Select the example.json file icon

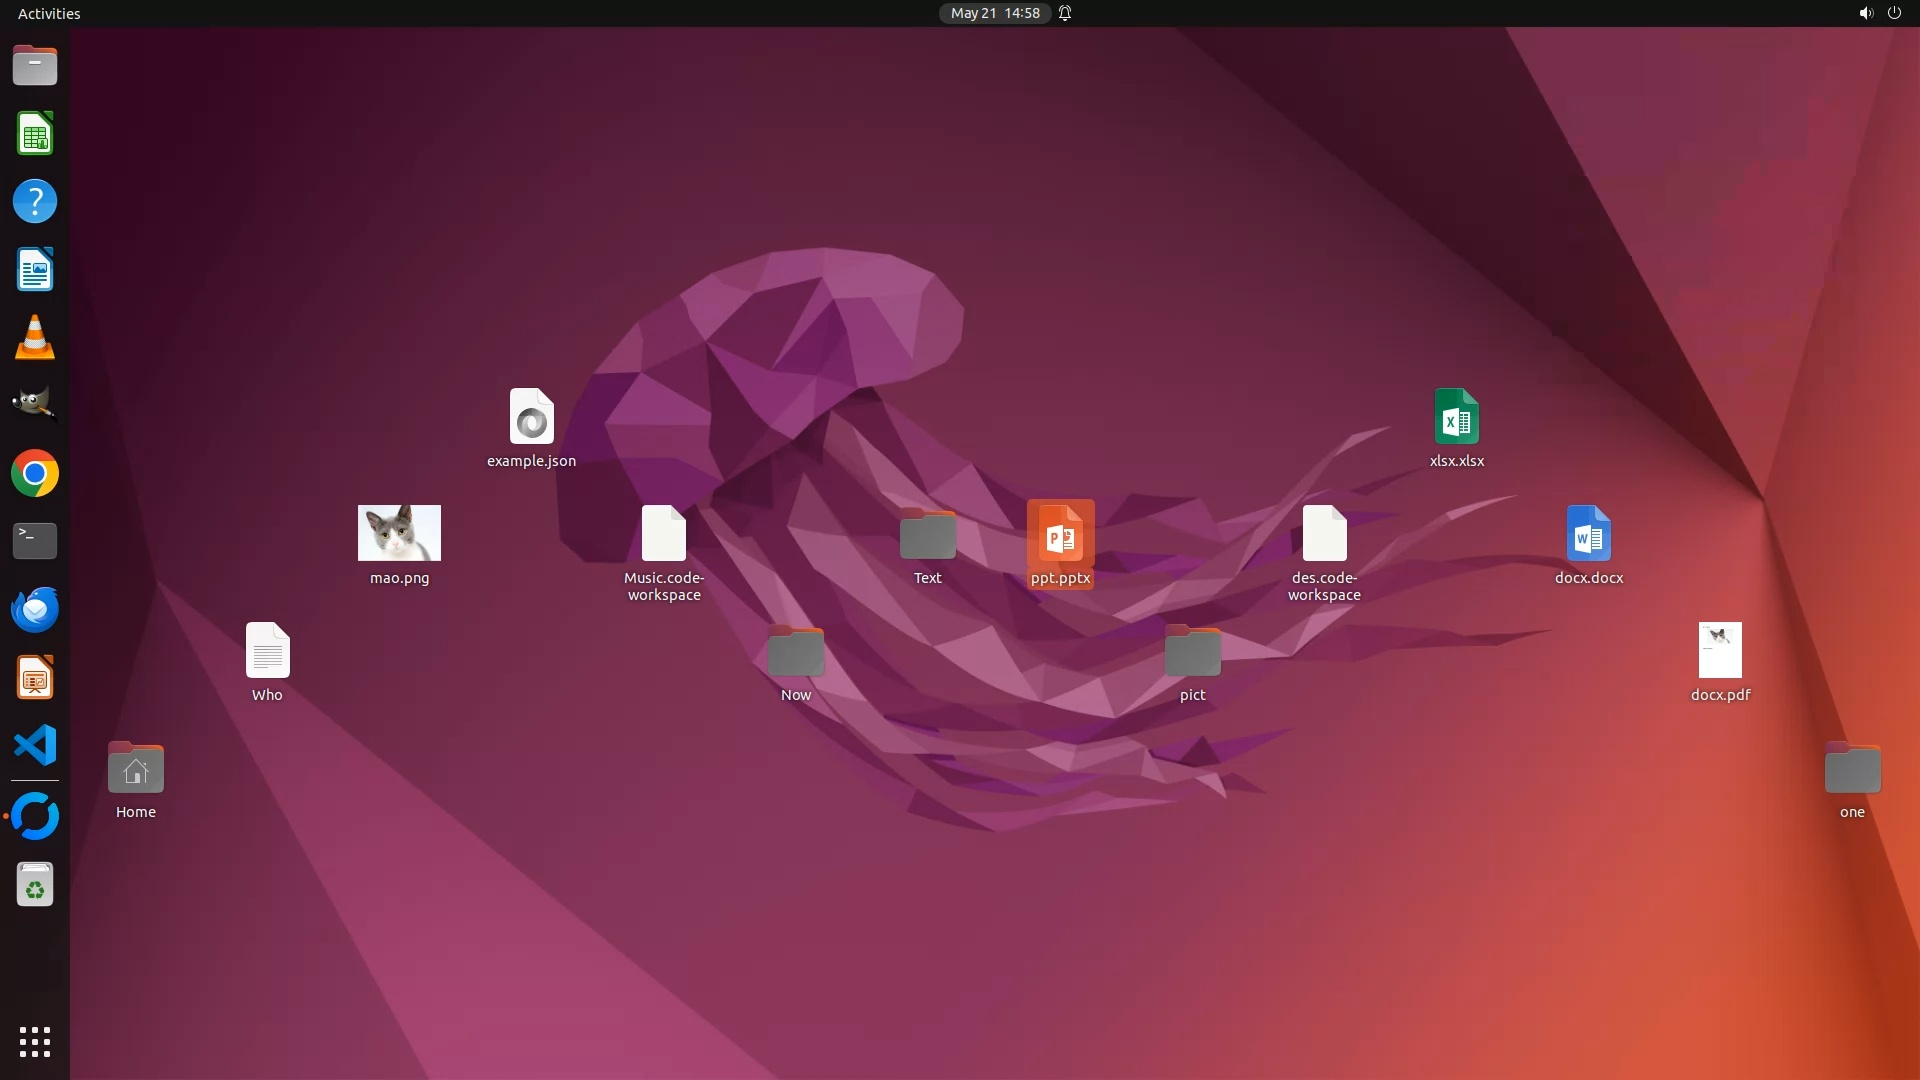point(531,417)
